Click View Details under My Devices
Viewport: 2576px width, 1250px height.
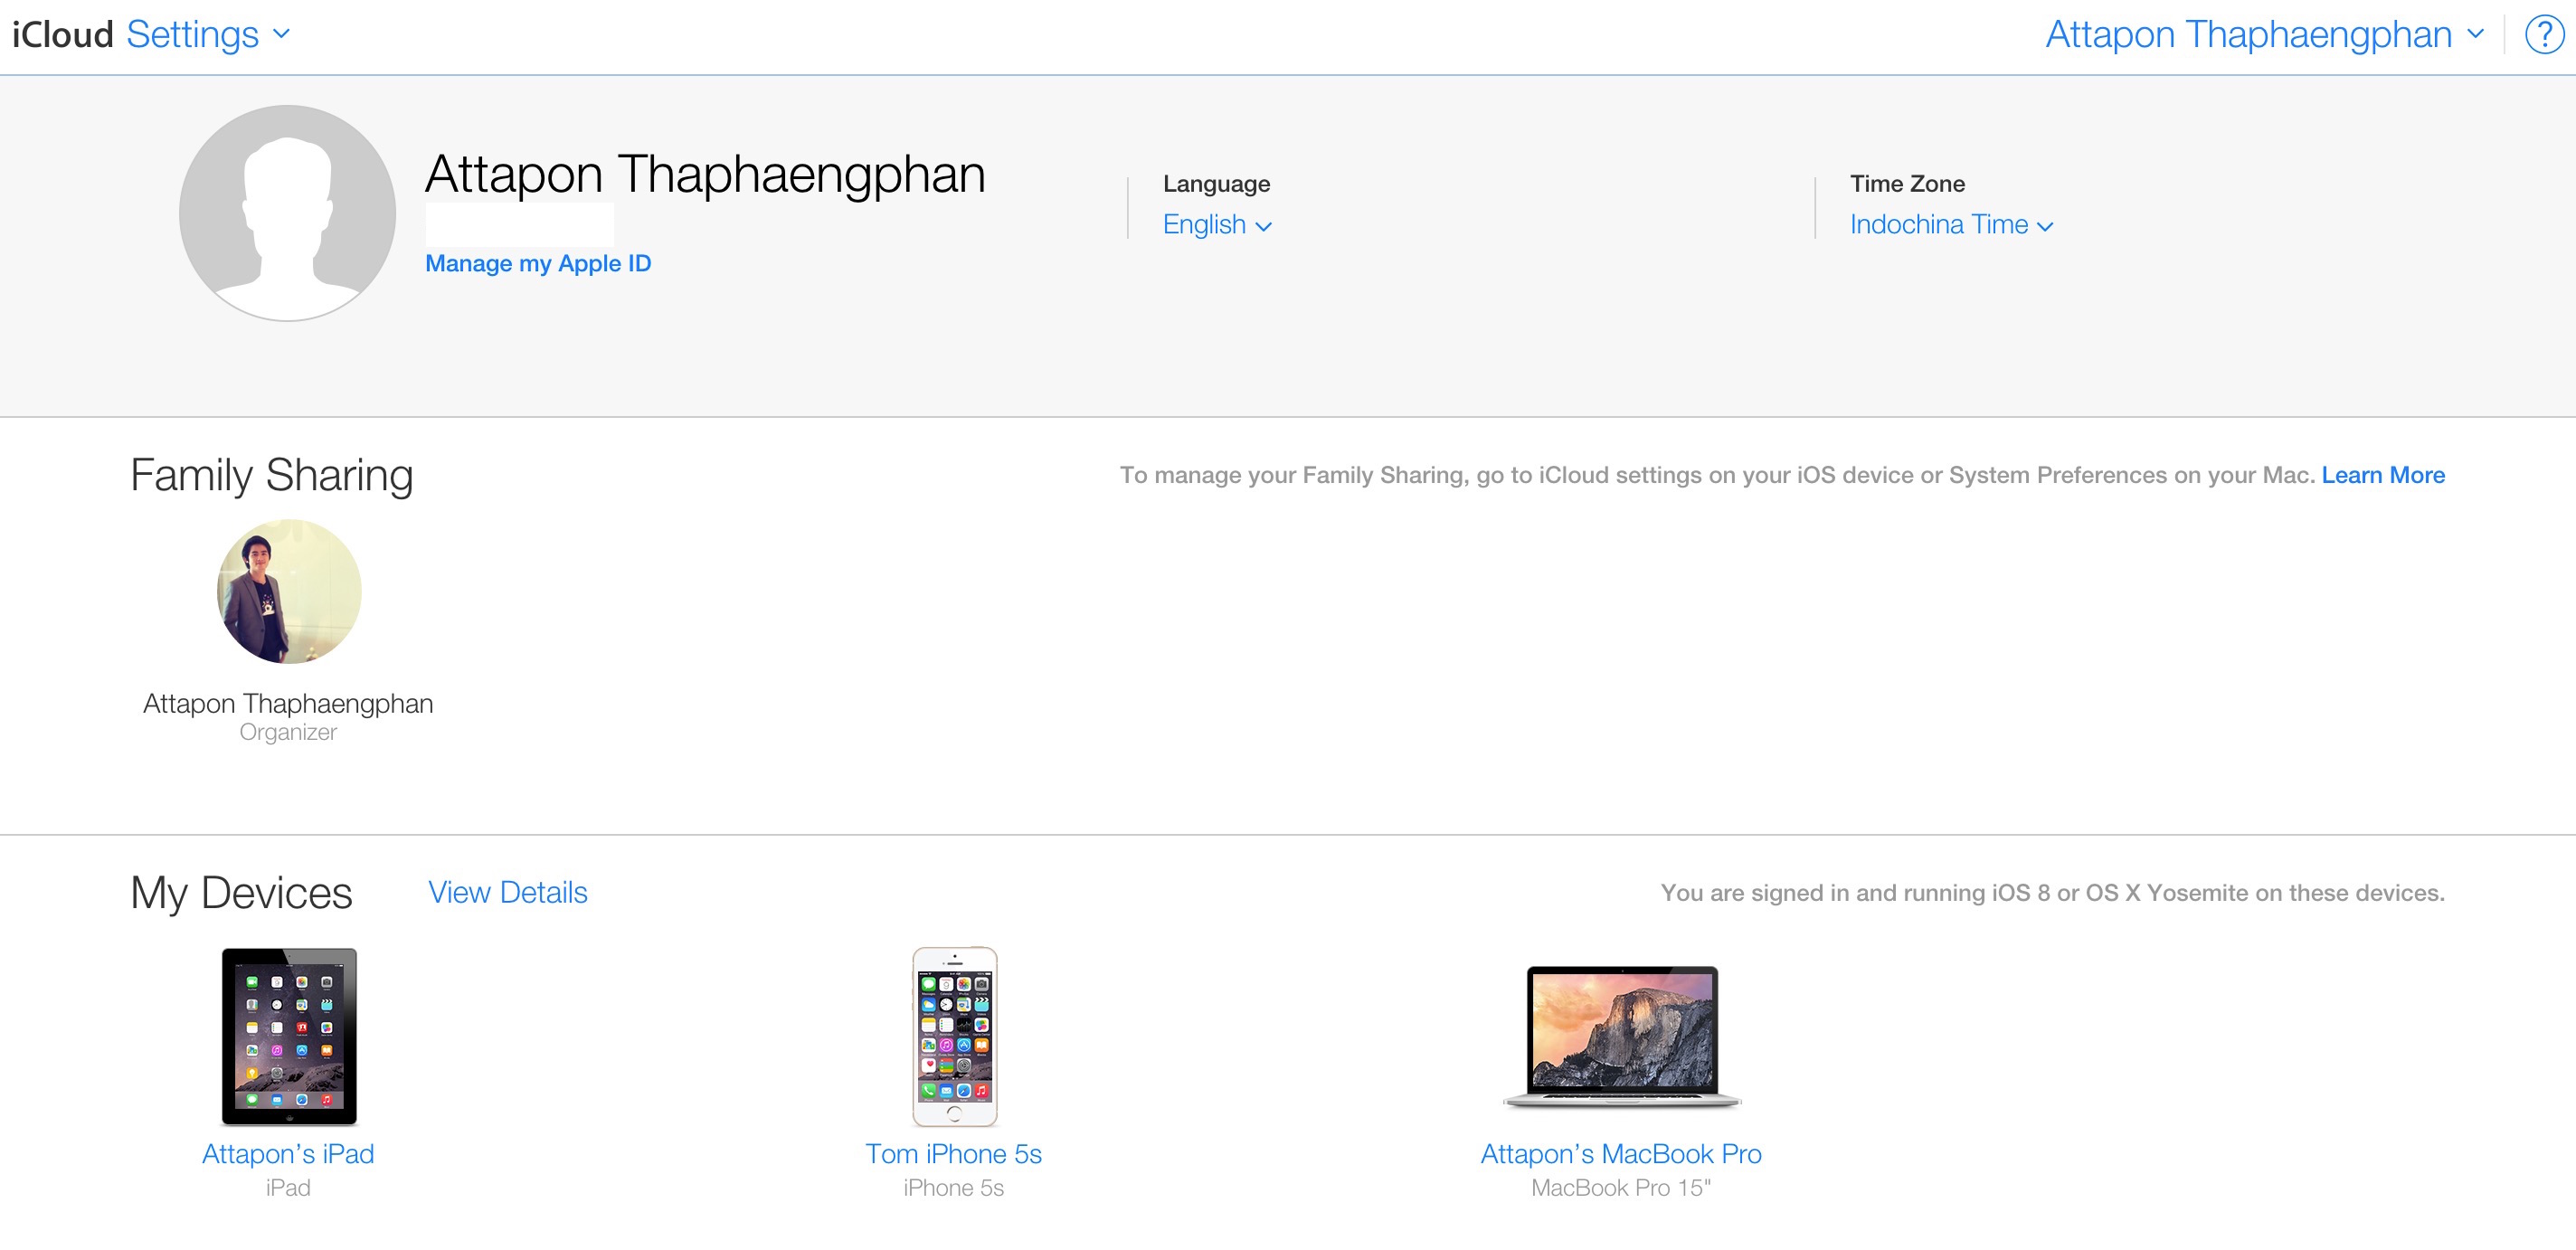tap(508, 892)
